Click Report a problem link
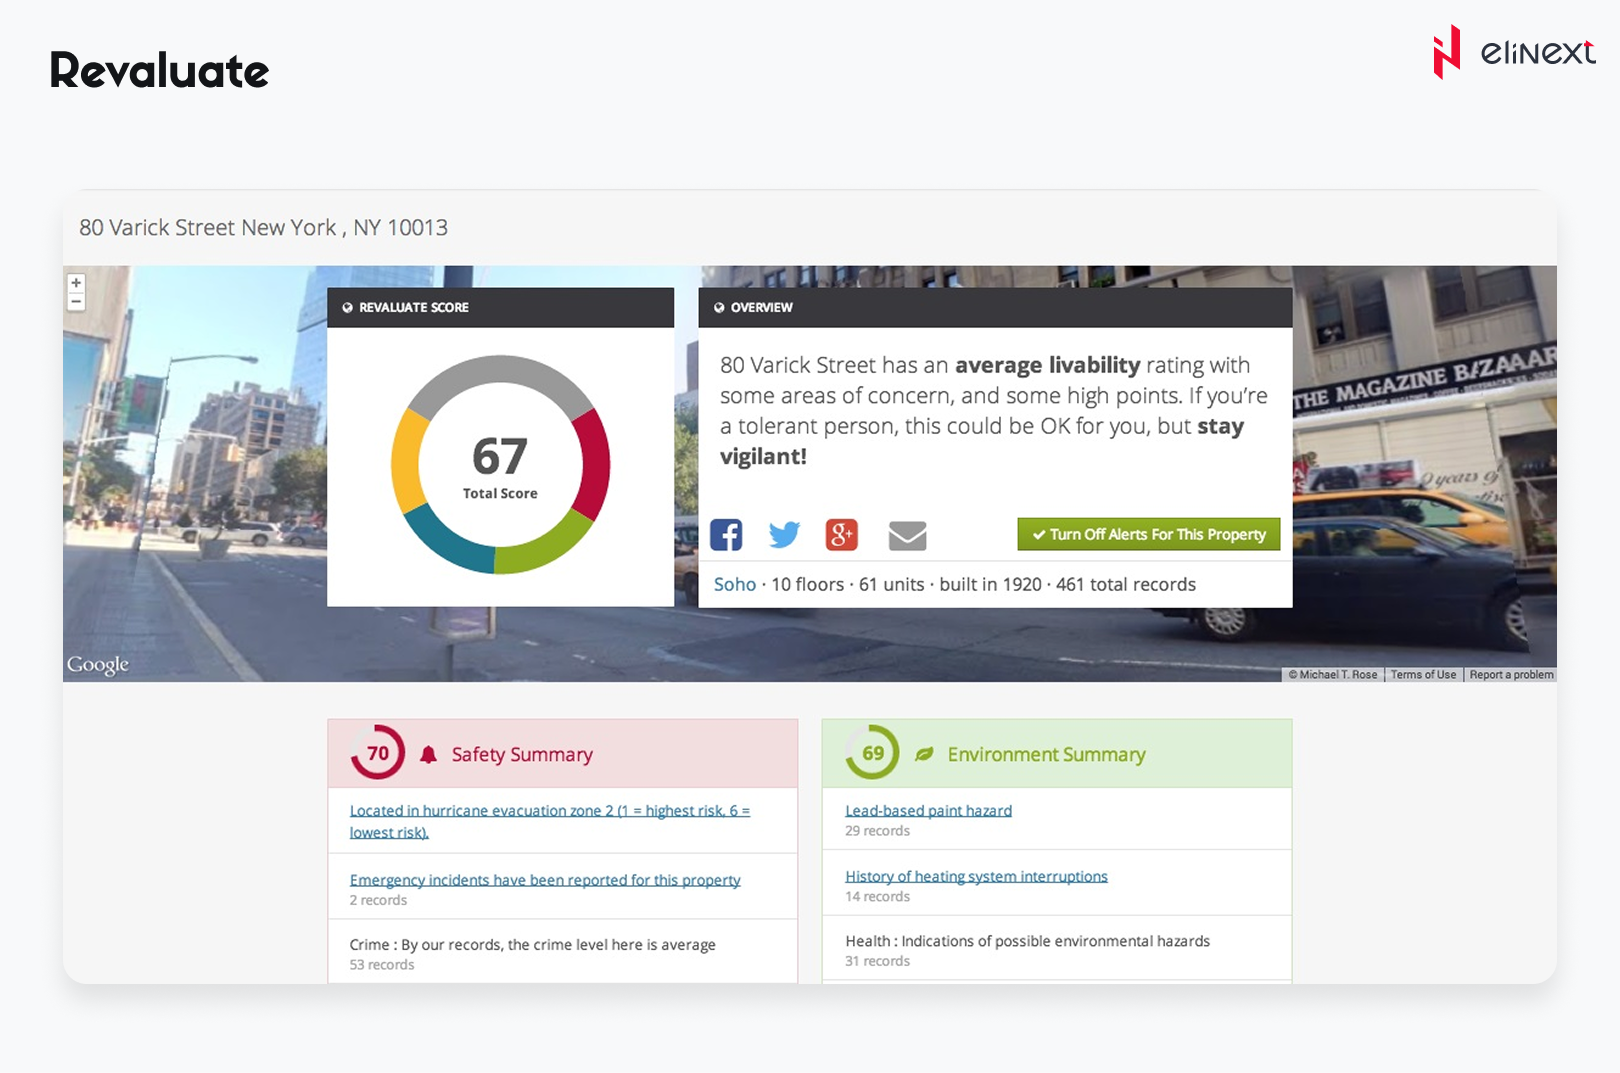This screenshot has width=1620, height=1073. click(1511, 675)
